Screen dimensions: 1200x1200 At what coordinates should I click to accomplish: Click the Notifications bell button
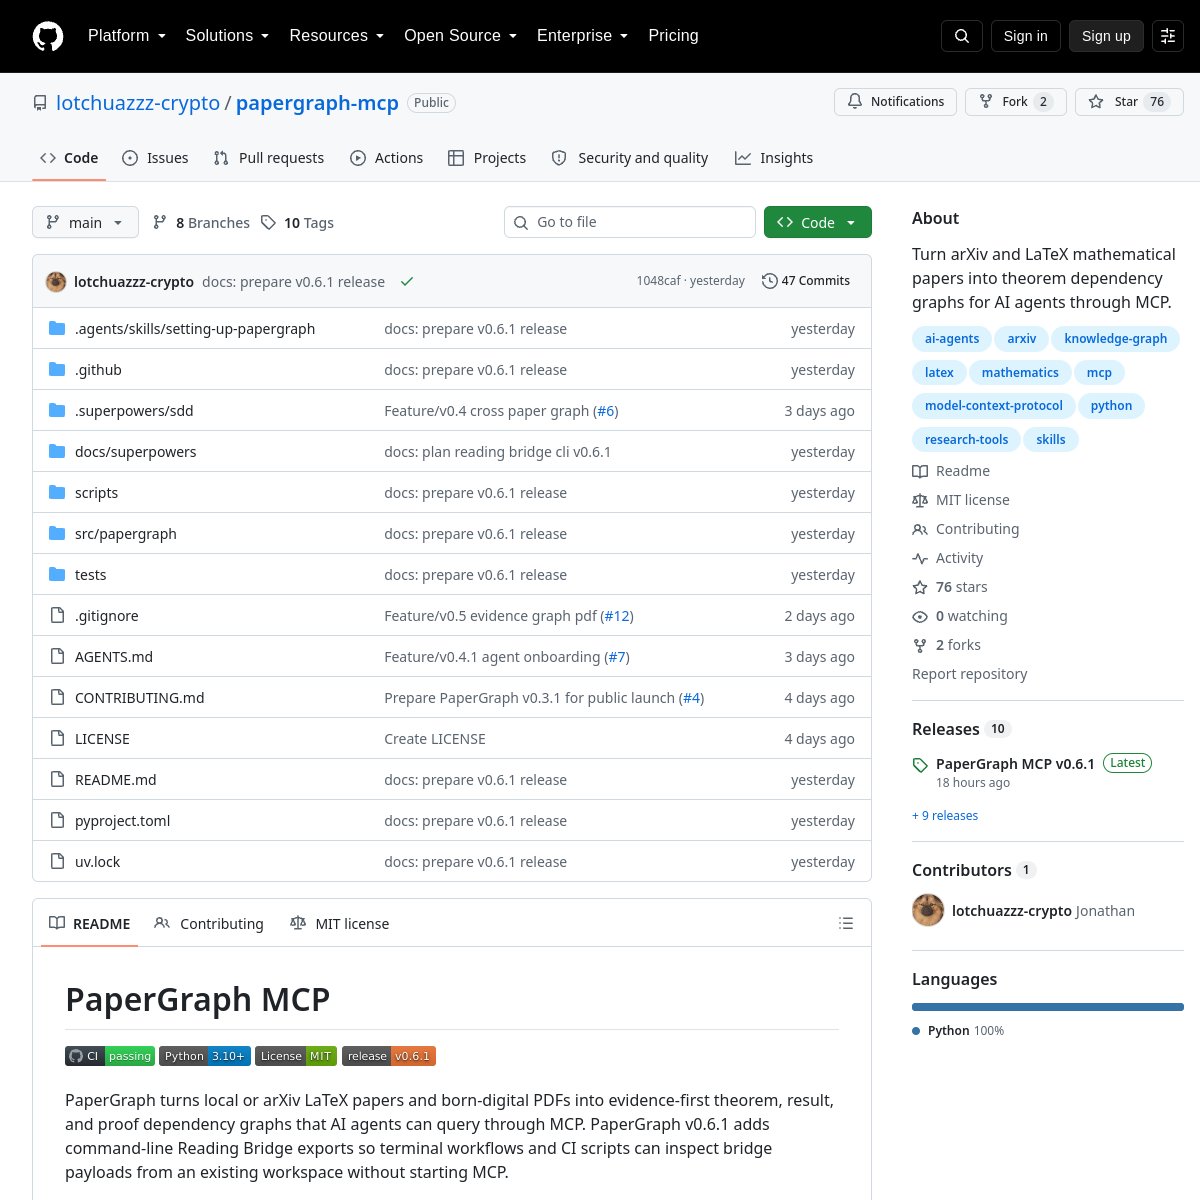point(896,102)
